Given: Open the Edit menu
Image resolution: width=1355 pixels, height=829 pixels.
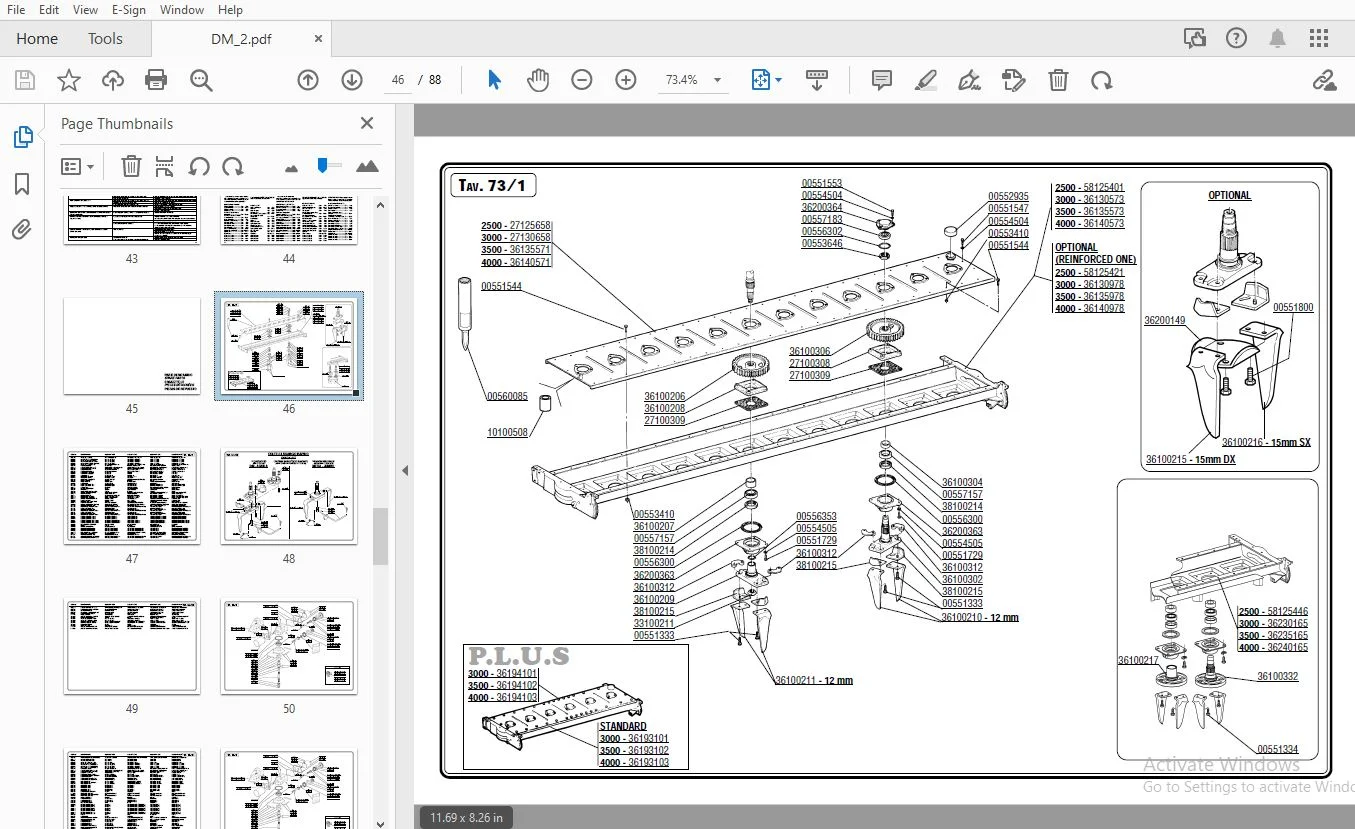Looking at the screenshot, I should pyautogui.click(x=49, y=10).
